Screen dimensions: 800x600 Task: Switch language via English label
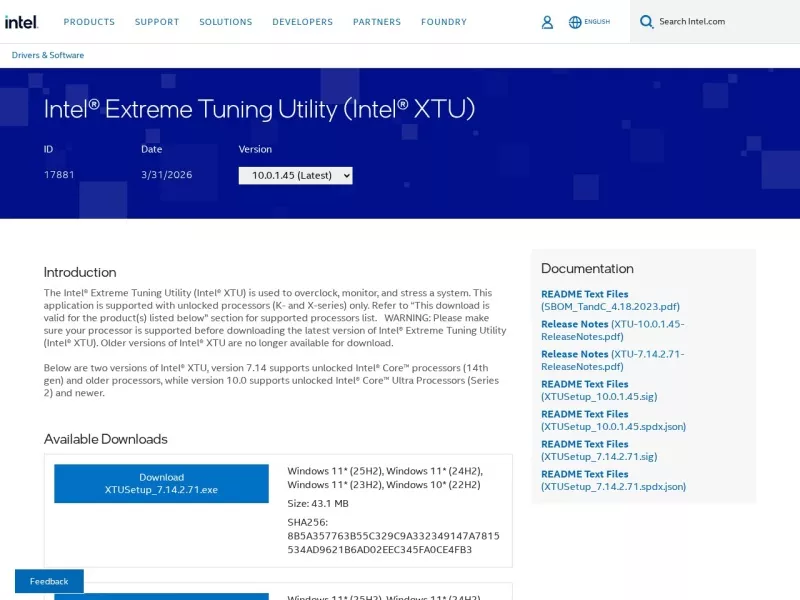point(597,21)
